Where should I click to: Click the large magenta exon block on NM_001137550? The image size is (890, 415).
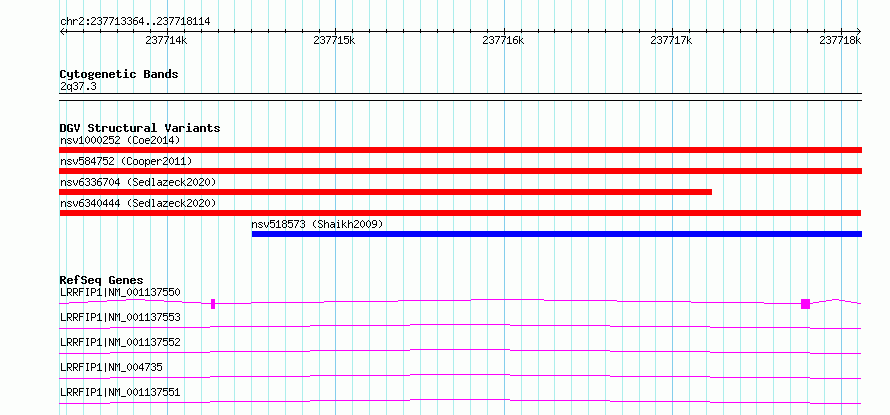(805, 304)
